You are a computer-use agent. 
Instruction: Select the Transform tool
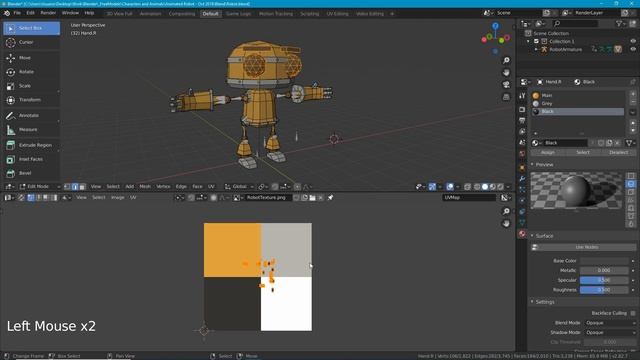click(x=31, y=100)
